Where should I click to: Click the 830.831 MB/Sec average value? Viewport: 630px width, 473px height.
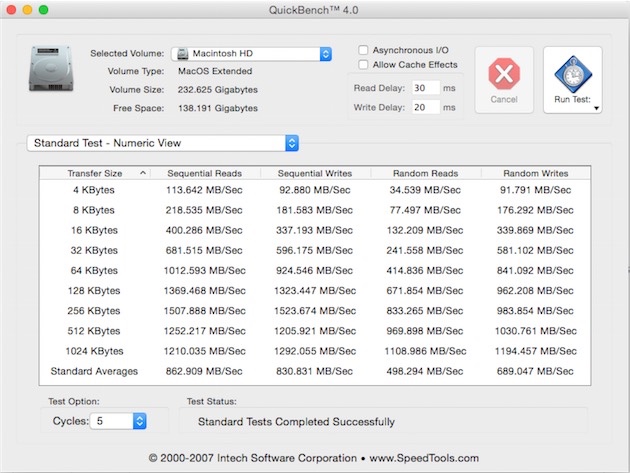pyautogui.click(x=315, y=371)
